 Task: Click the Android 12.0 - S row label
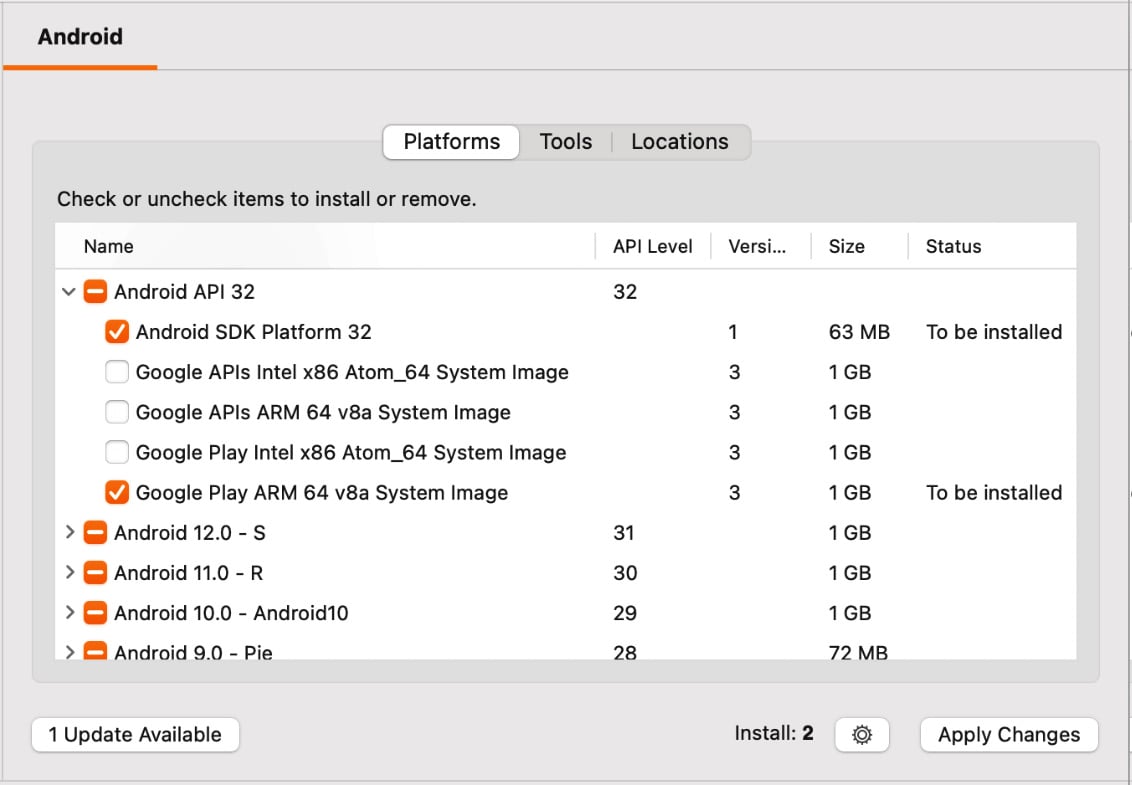(x=190, y=533)
